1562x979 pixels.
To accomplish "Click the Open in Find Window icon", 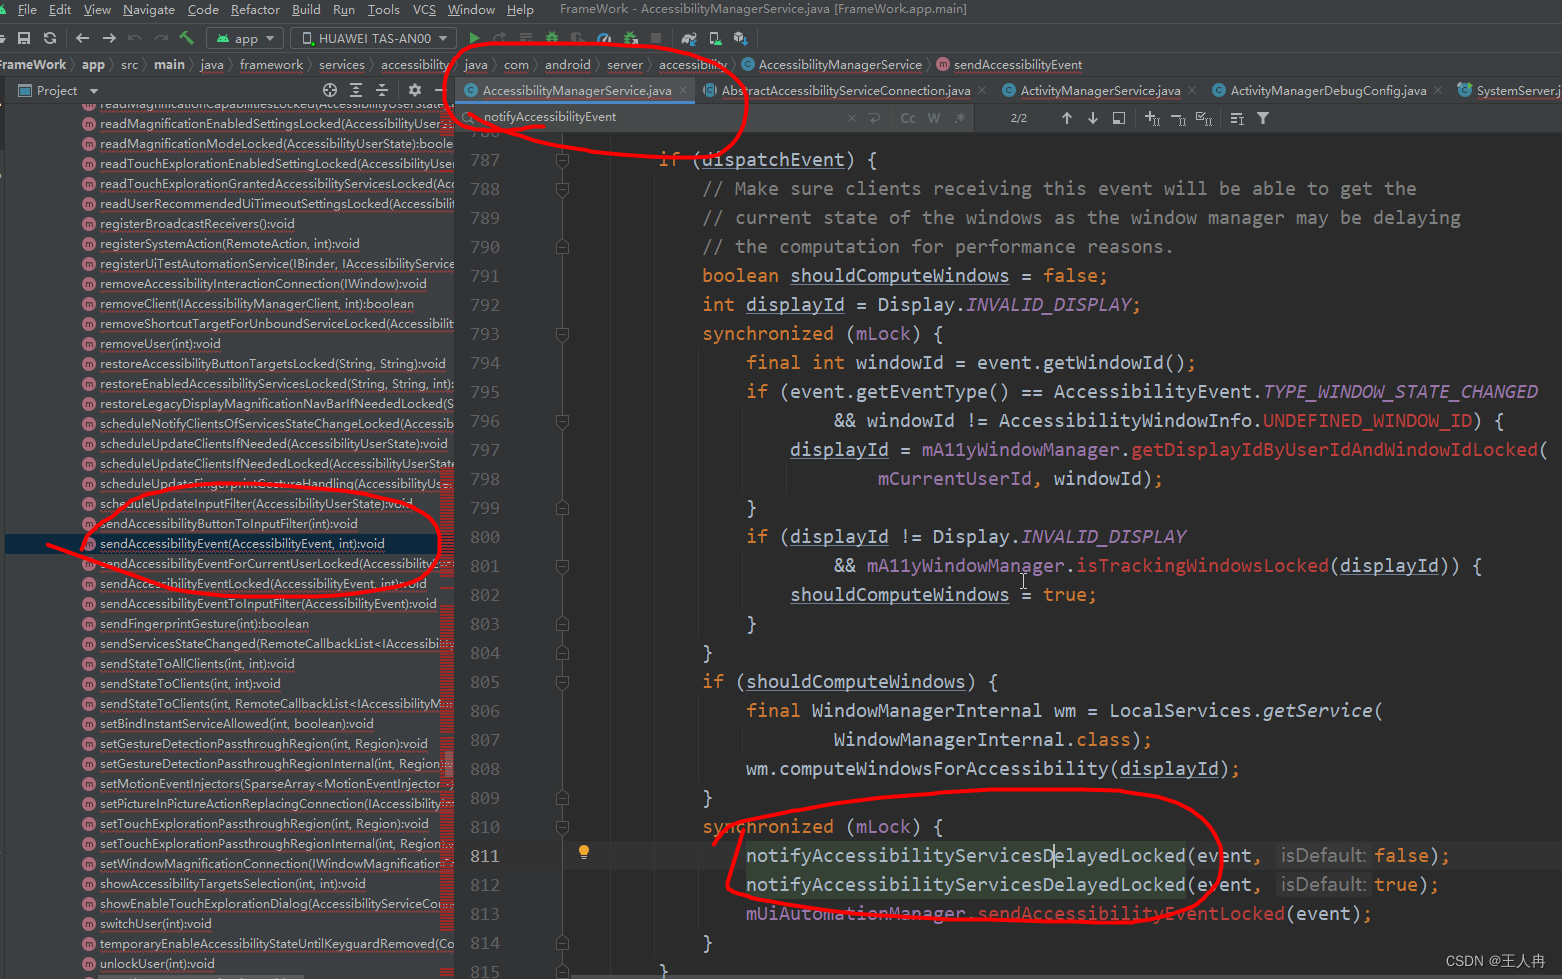I will 1119,118.
